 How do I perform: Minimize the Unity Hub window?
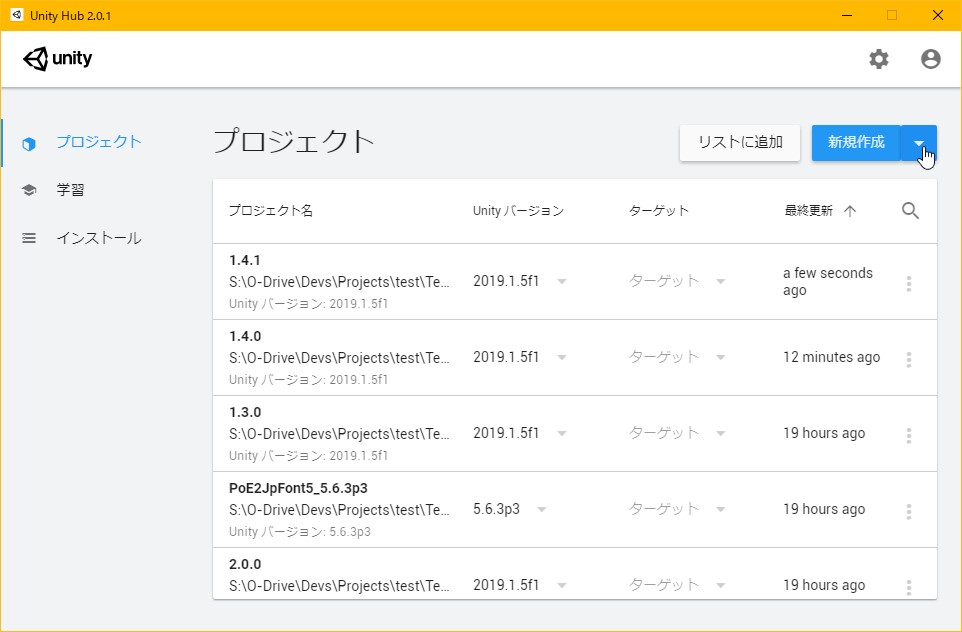click(x=847, y=15)
